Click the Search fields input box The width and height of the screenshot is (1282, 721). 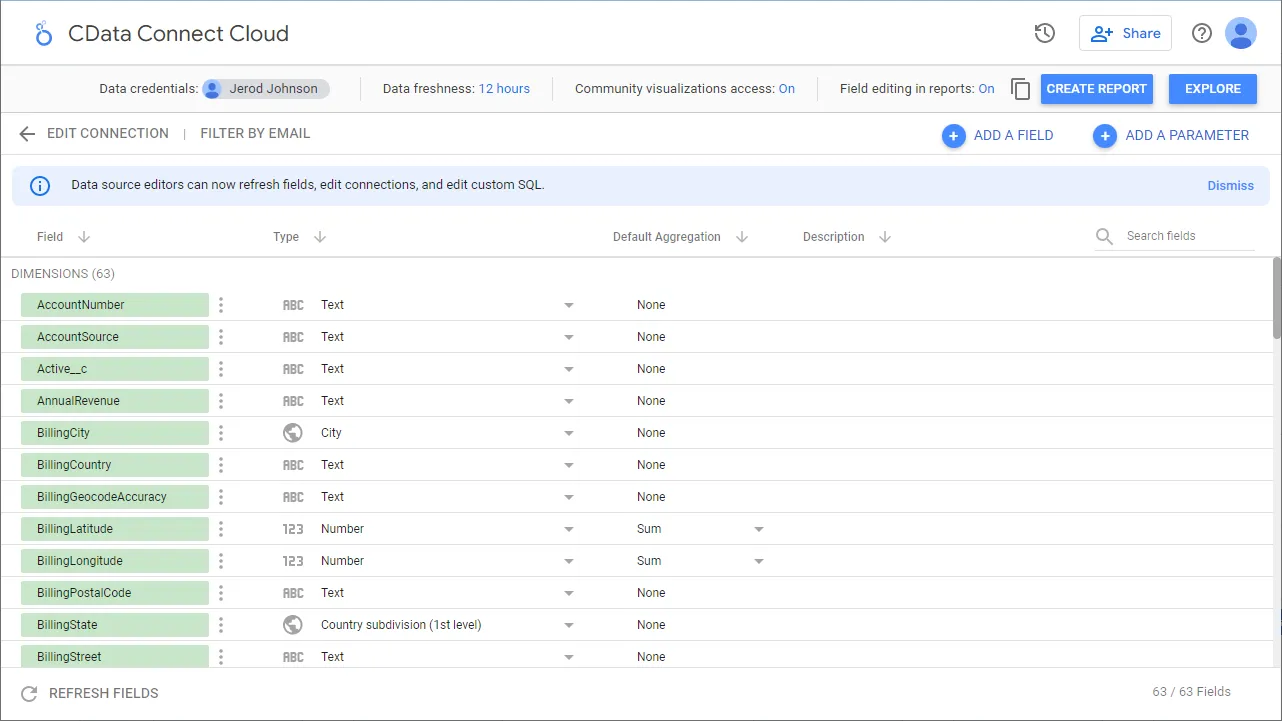(1187, 236)
